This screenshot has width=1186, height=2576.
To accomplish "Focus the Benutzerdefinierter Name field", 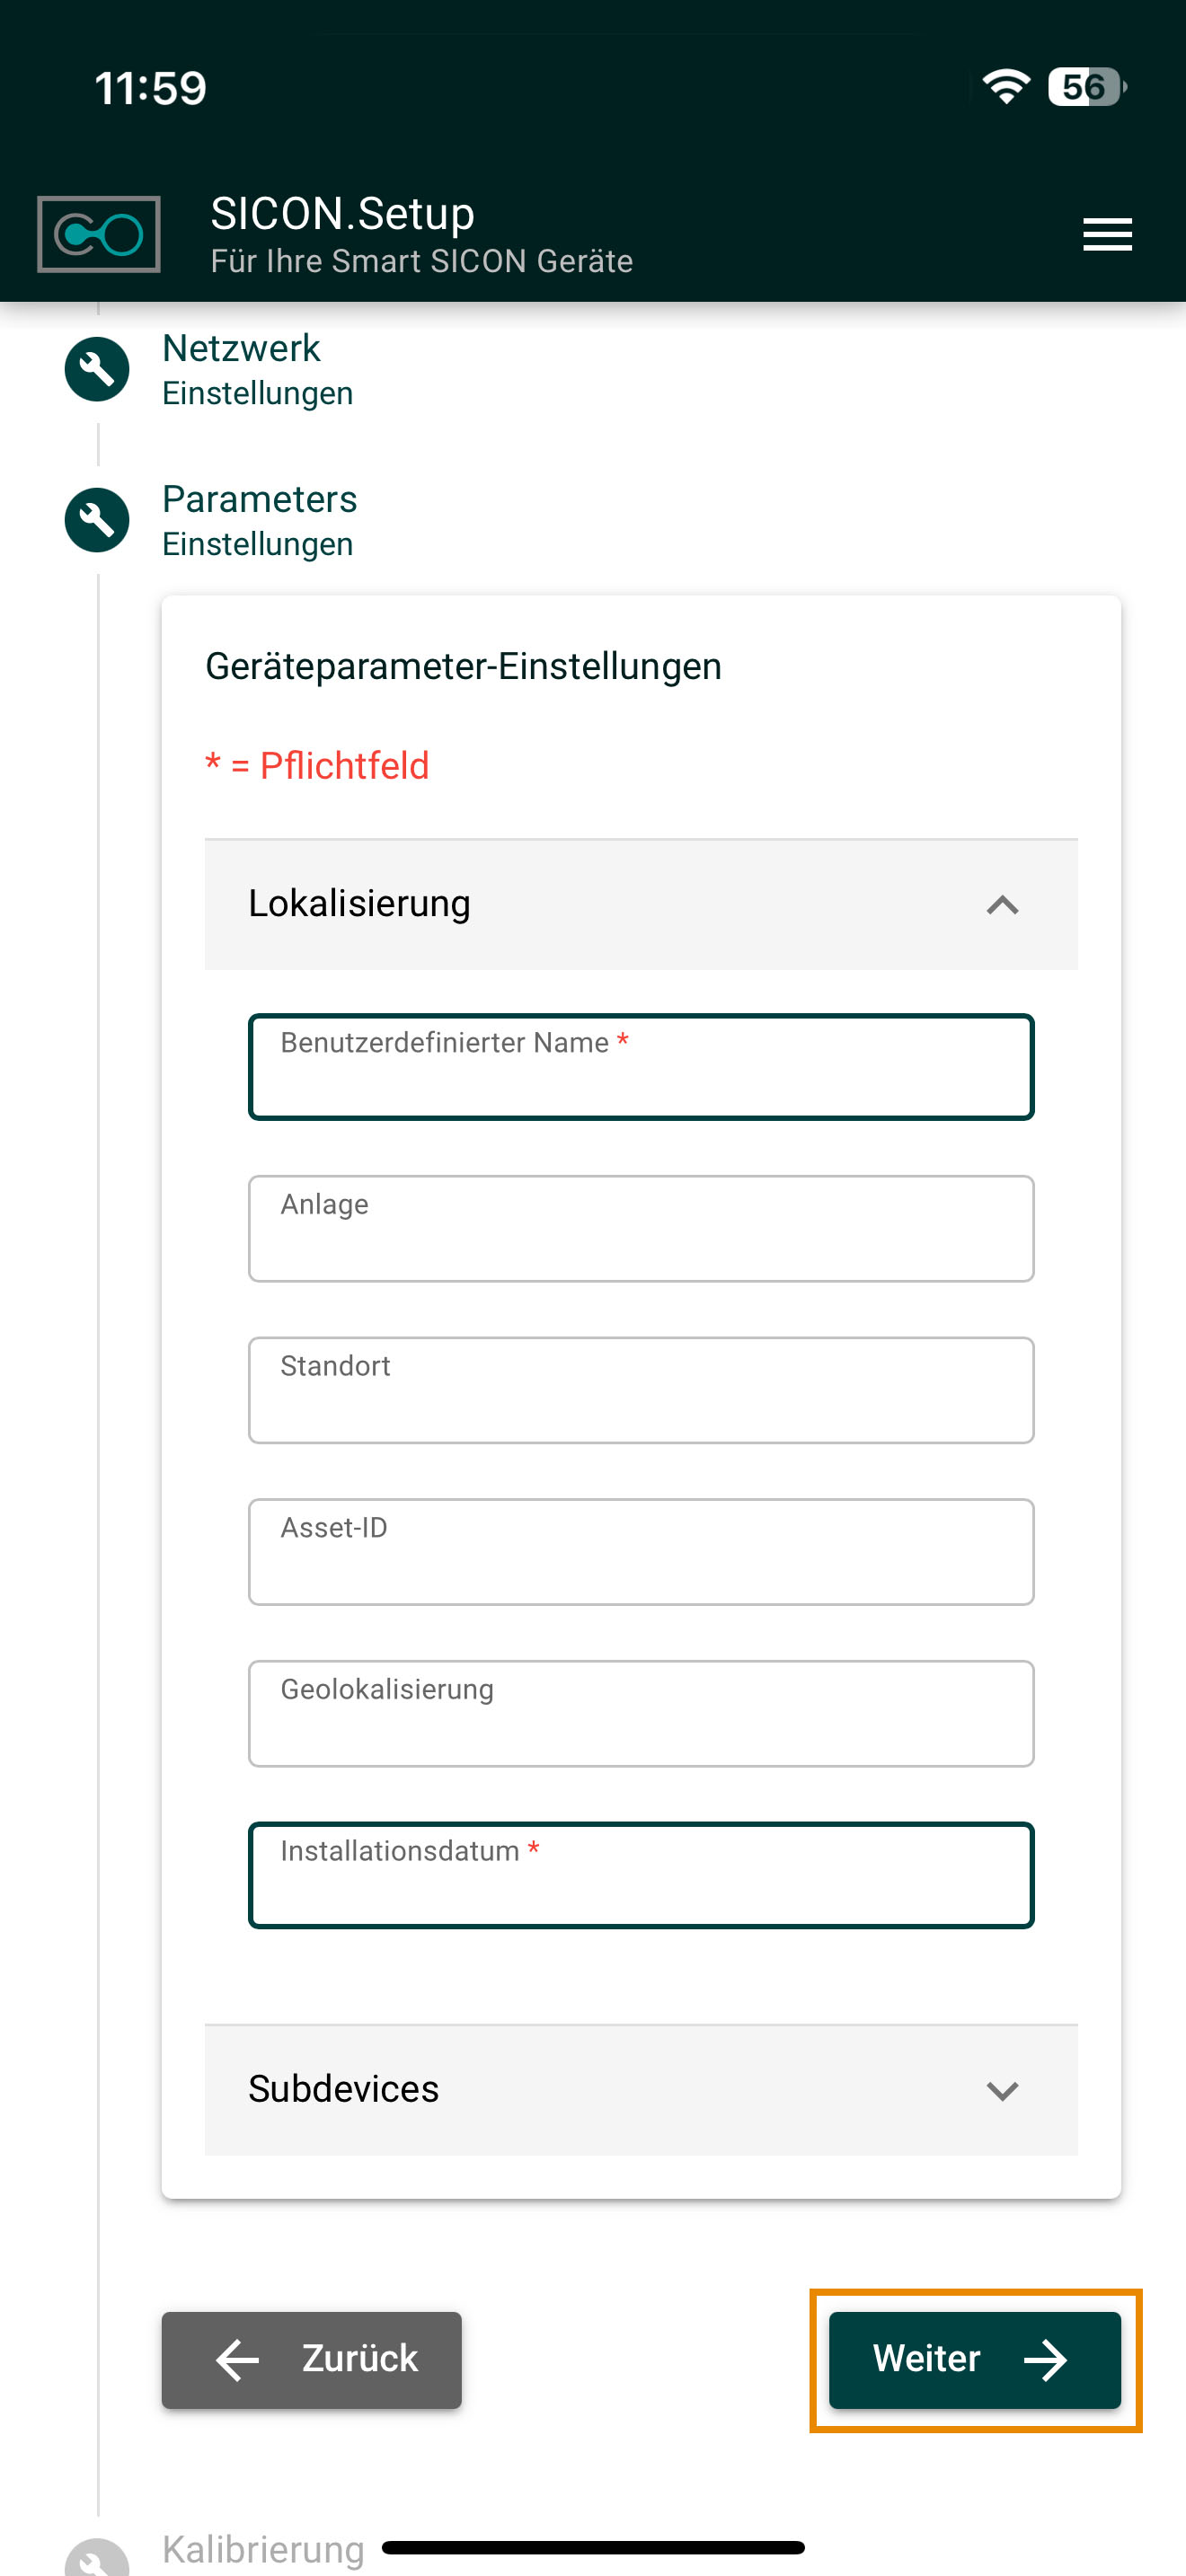I will point(641,1067).
